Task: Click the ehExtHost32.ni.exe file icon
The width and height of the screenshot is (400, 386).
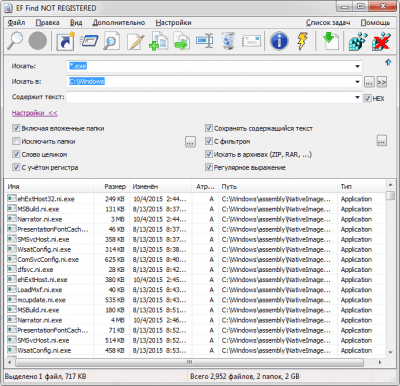Action: coord(12,199)
